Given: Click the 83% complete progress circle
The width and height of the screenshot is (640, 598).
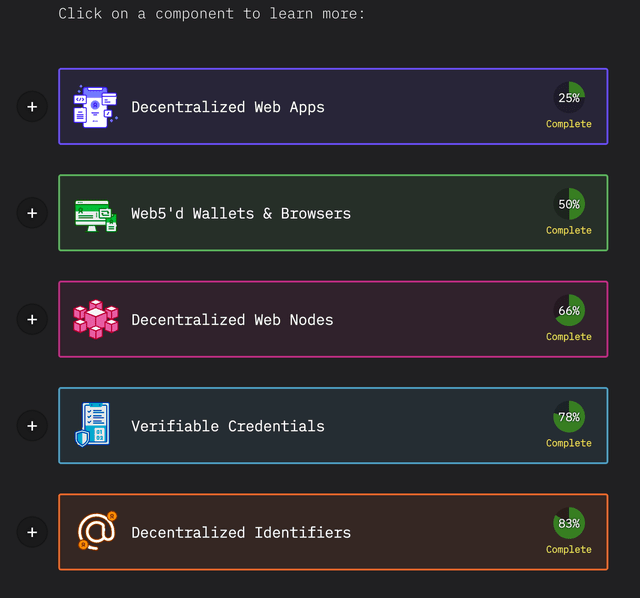Looking at the screenshot, I should pos(569,523).
